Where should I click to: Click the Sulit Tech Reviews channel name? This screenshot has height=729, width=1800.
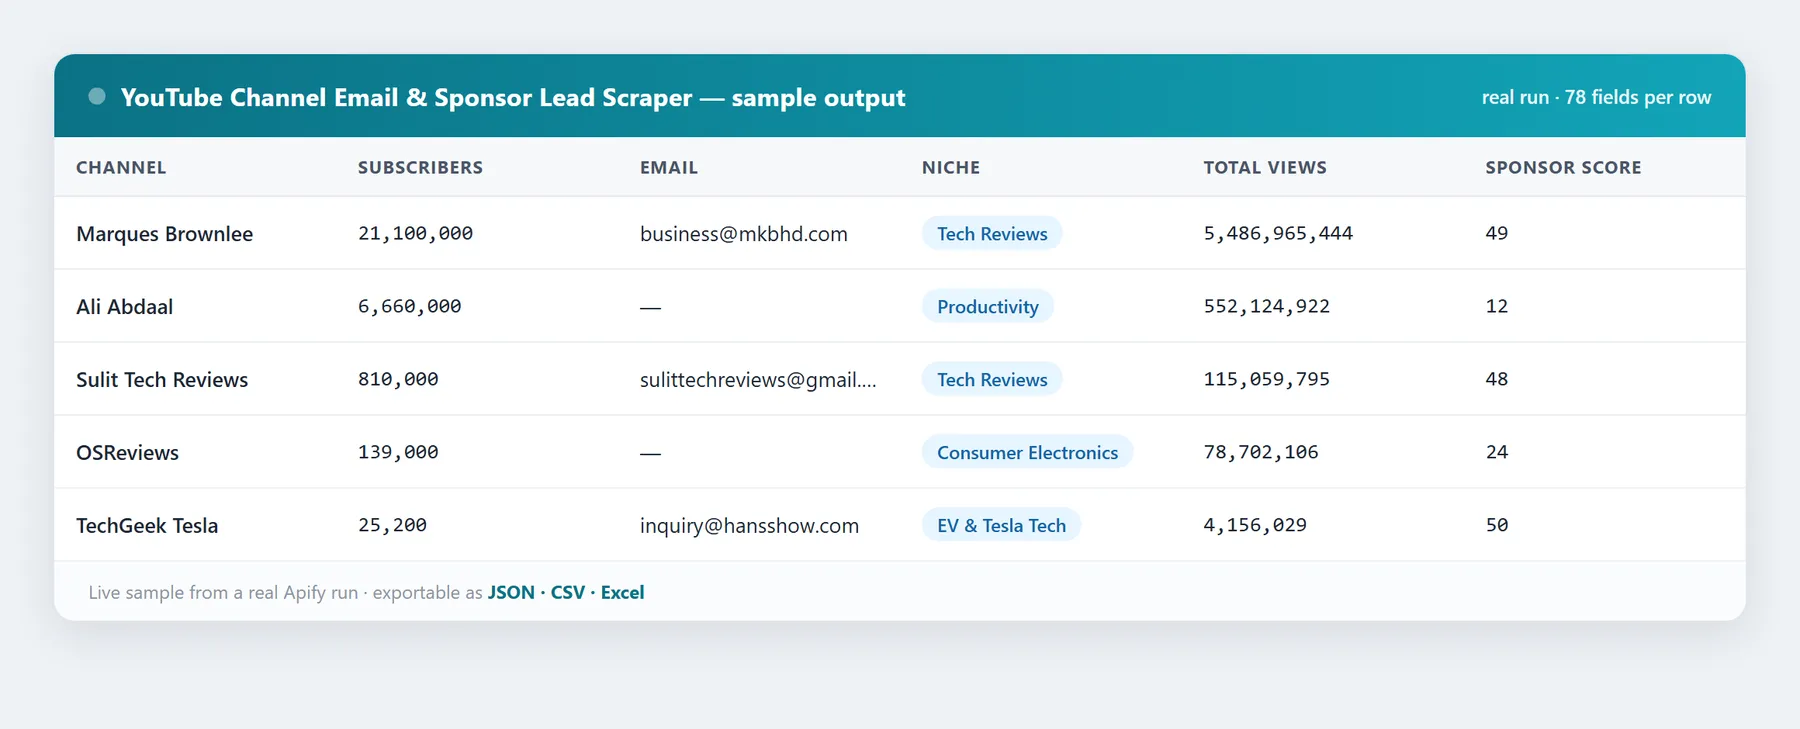(x=162, y=379)
